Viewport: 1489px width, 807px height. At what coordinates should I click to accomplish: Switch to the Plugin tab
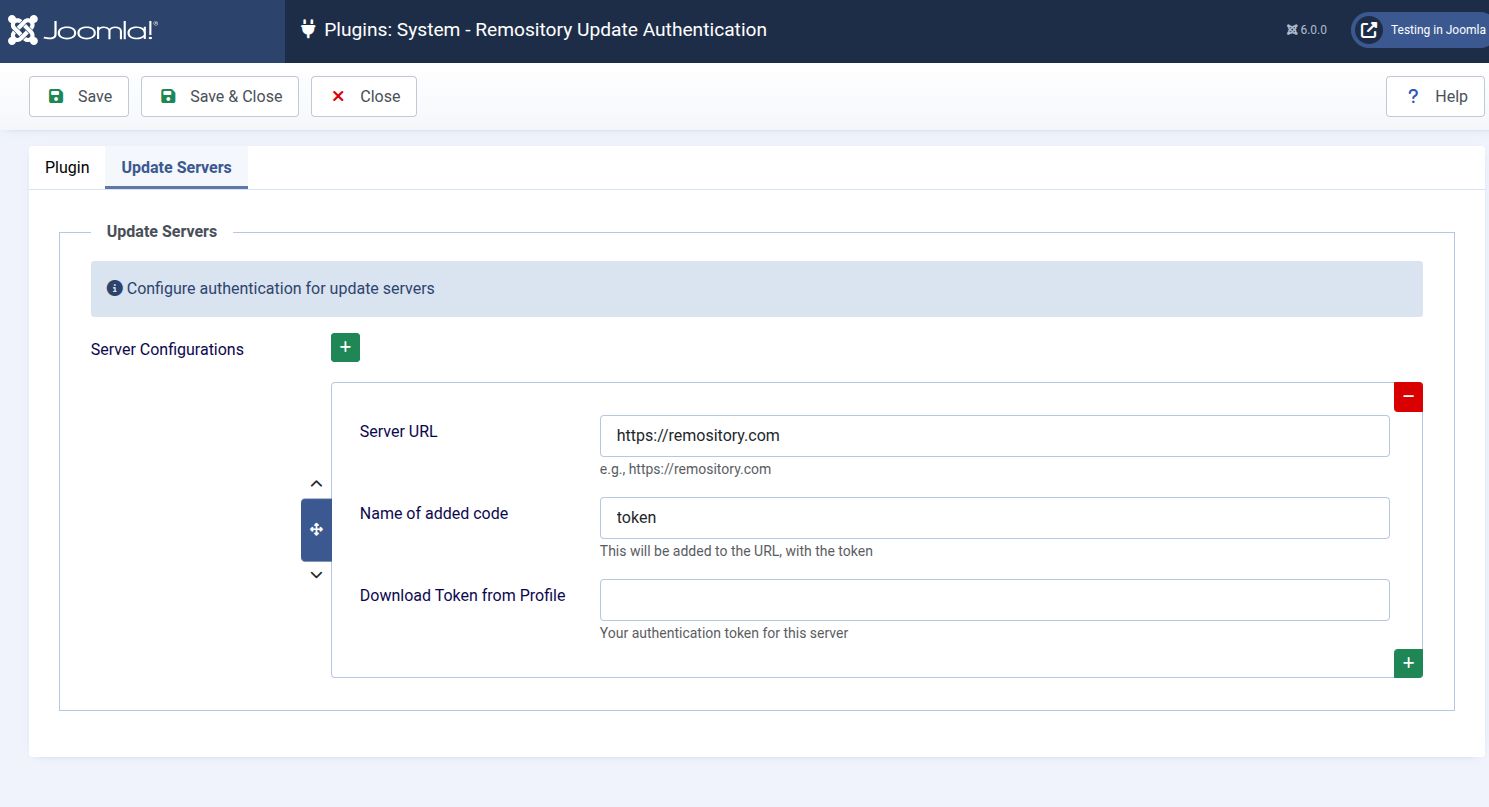click(x=67, y=168)
